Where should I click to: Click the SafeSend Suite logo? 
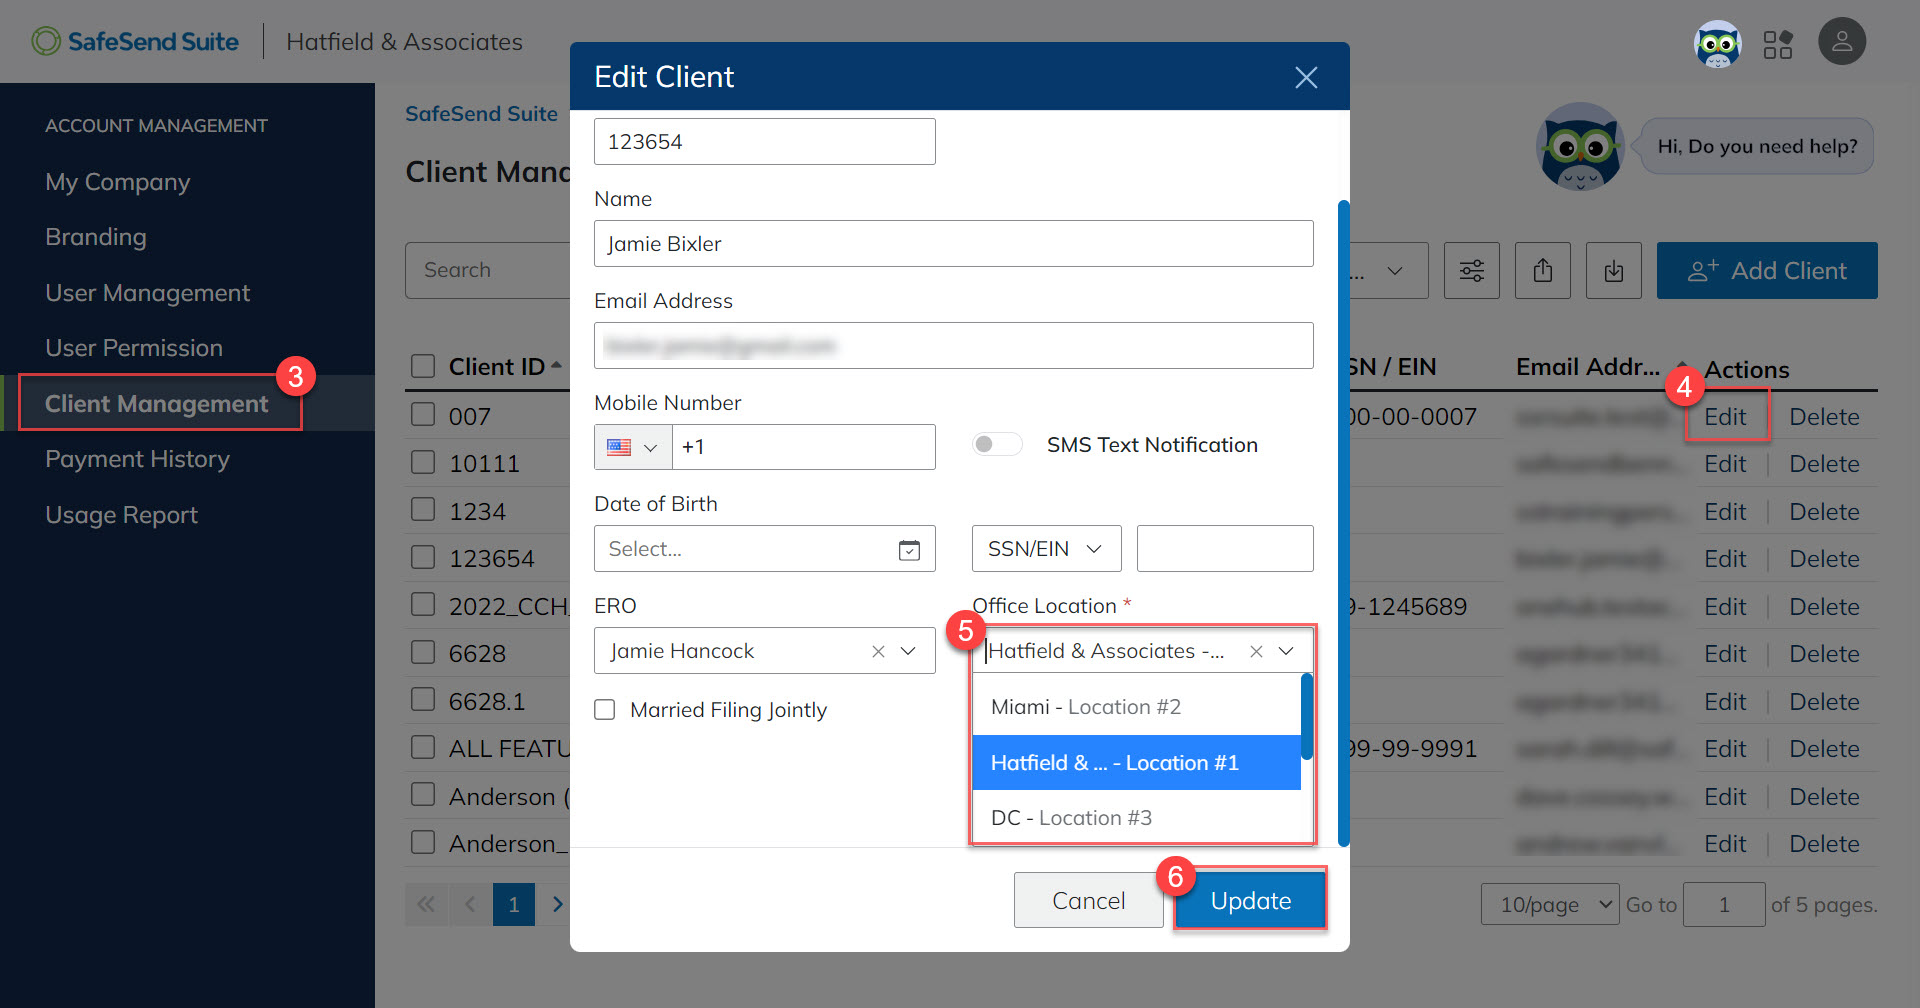(135, 42)
